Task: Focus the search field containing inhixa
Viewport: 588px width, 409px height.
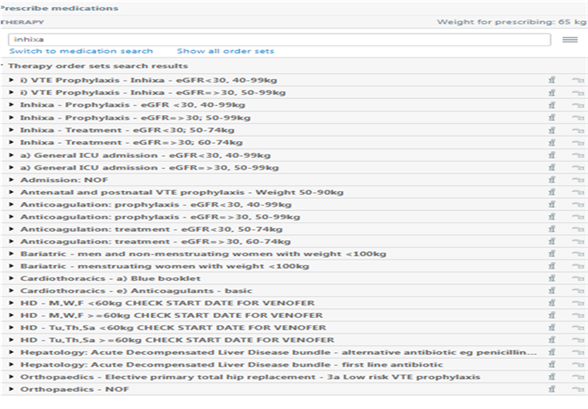Action: click(279, 39)
